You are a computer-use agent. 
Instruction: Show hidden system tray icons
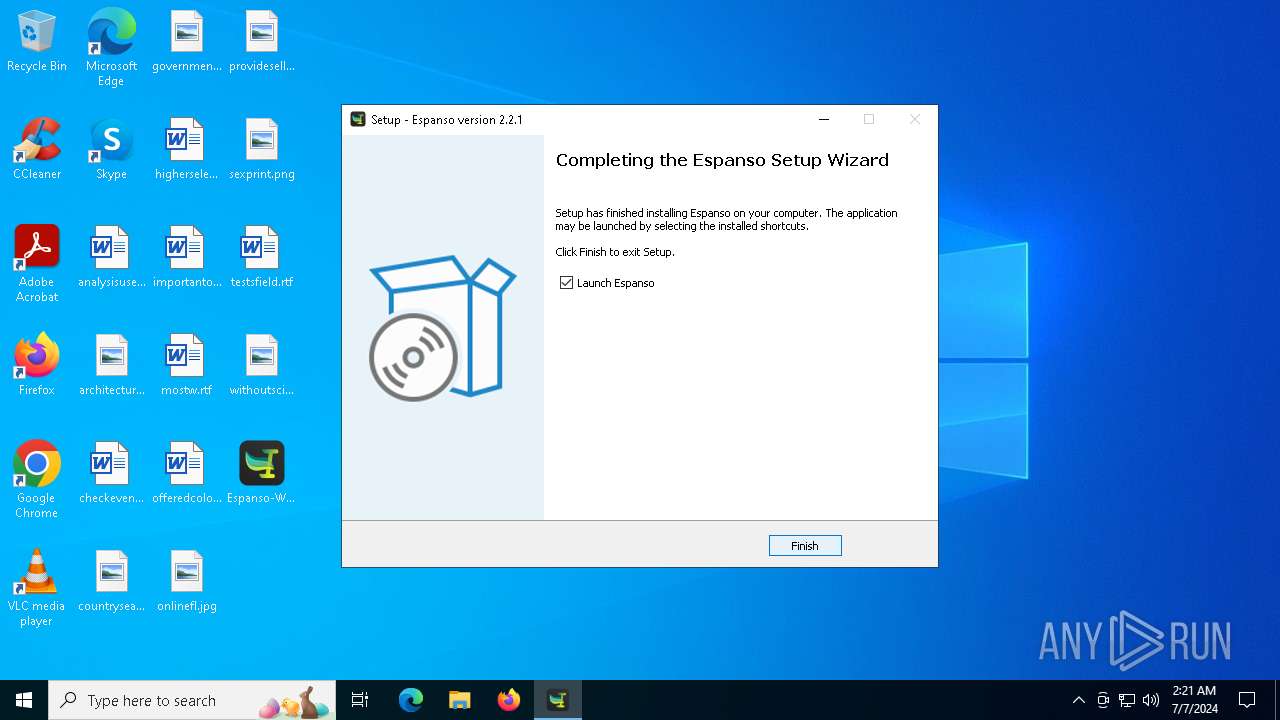point(1078,700)
